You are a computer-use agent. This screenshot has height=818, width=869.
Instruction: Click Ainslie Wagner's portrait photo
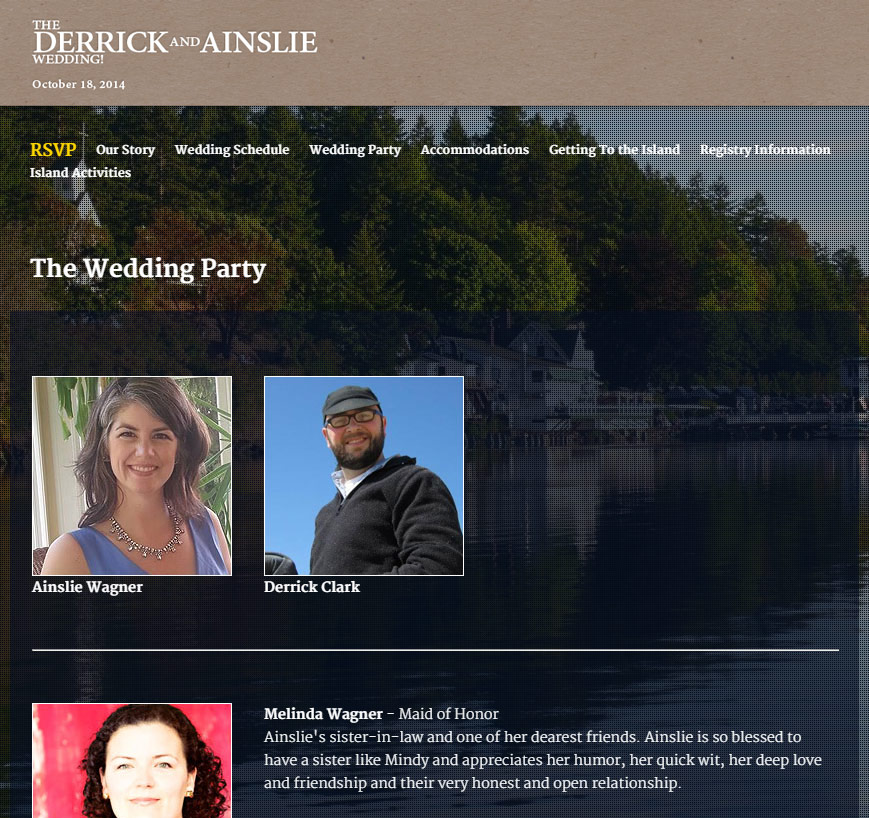[132, 476]
